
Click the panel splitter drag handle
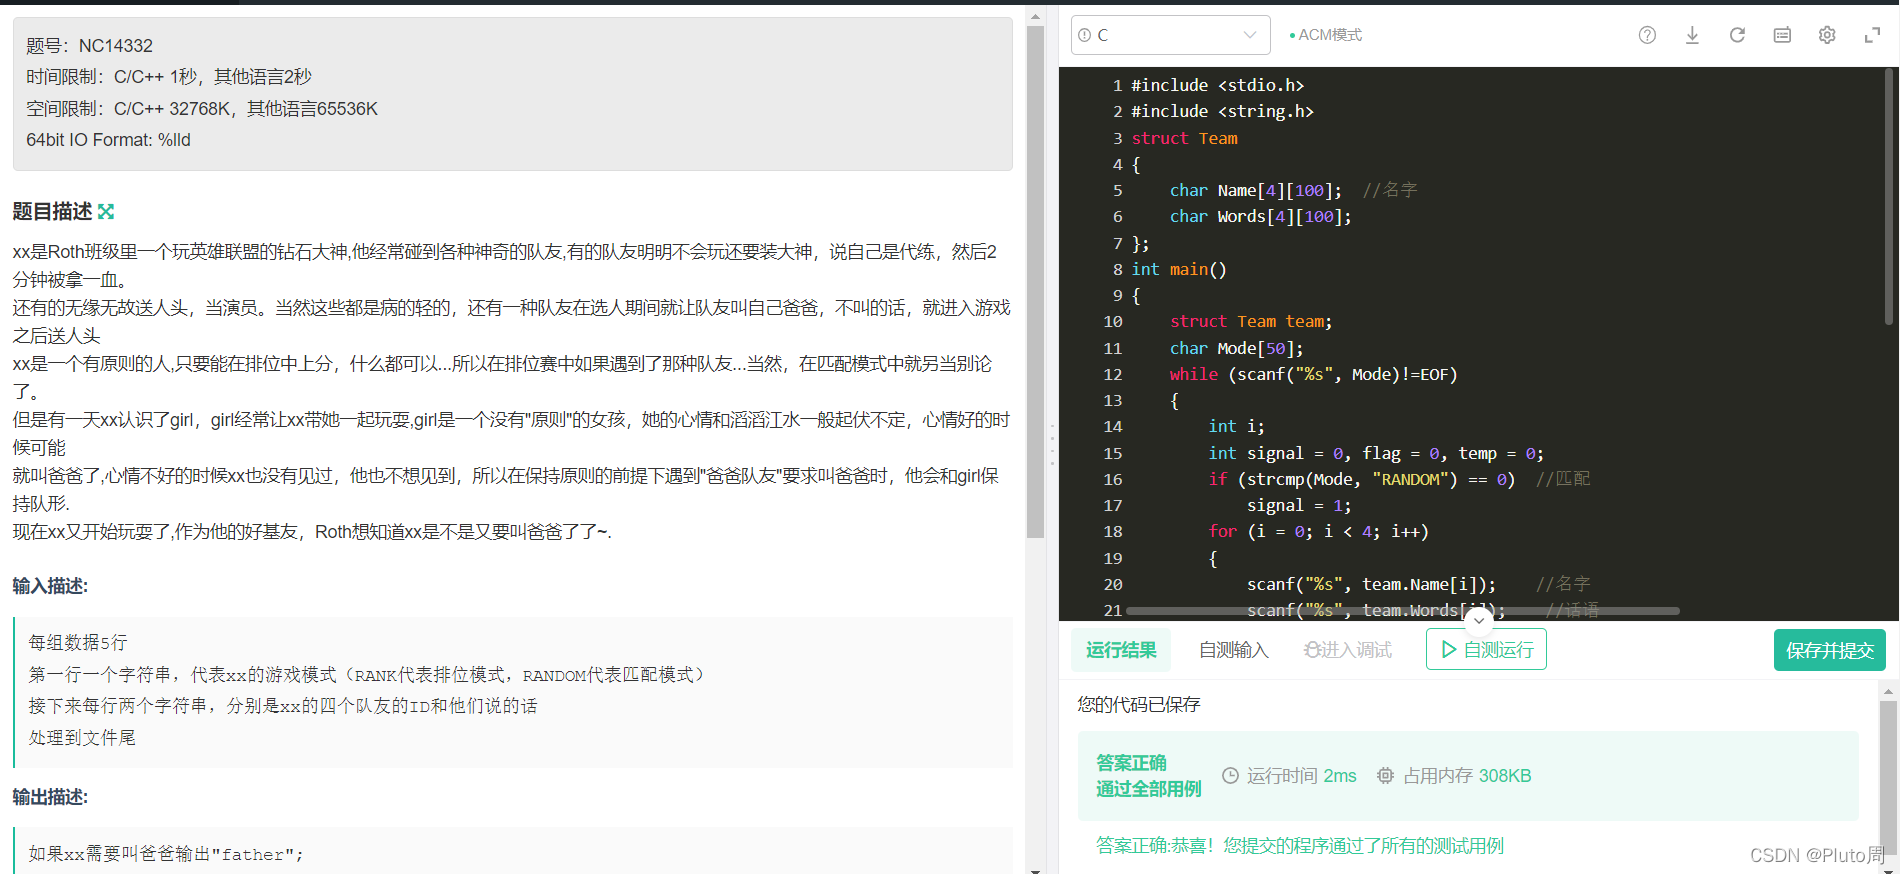[1052, 445]
